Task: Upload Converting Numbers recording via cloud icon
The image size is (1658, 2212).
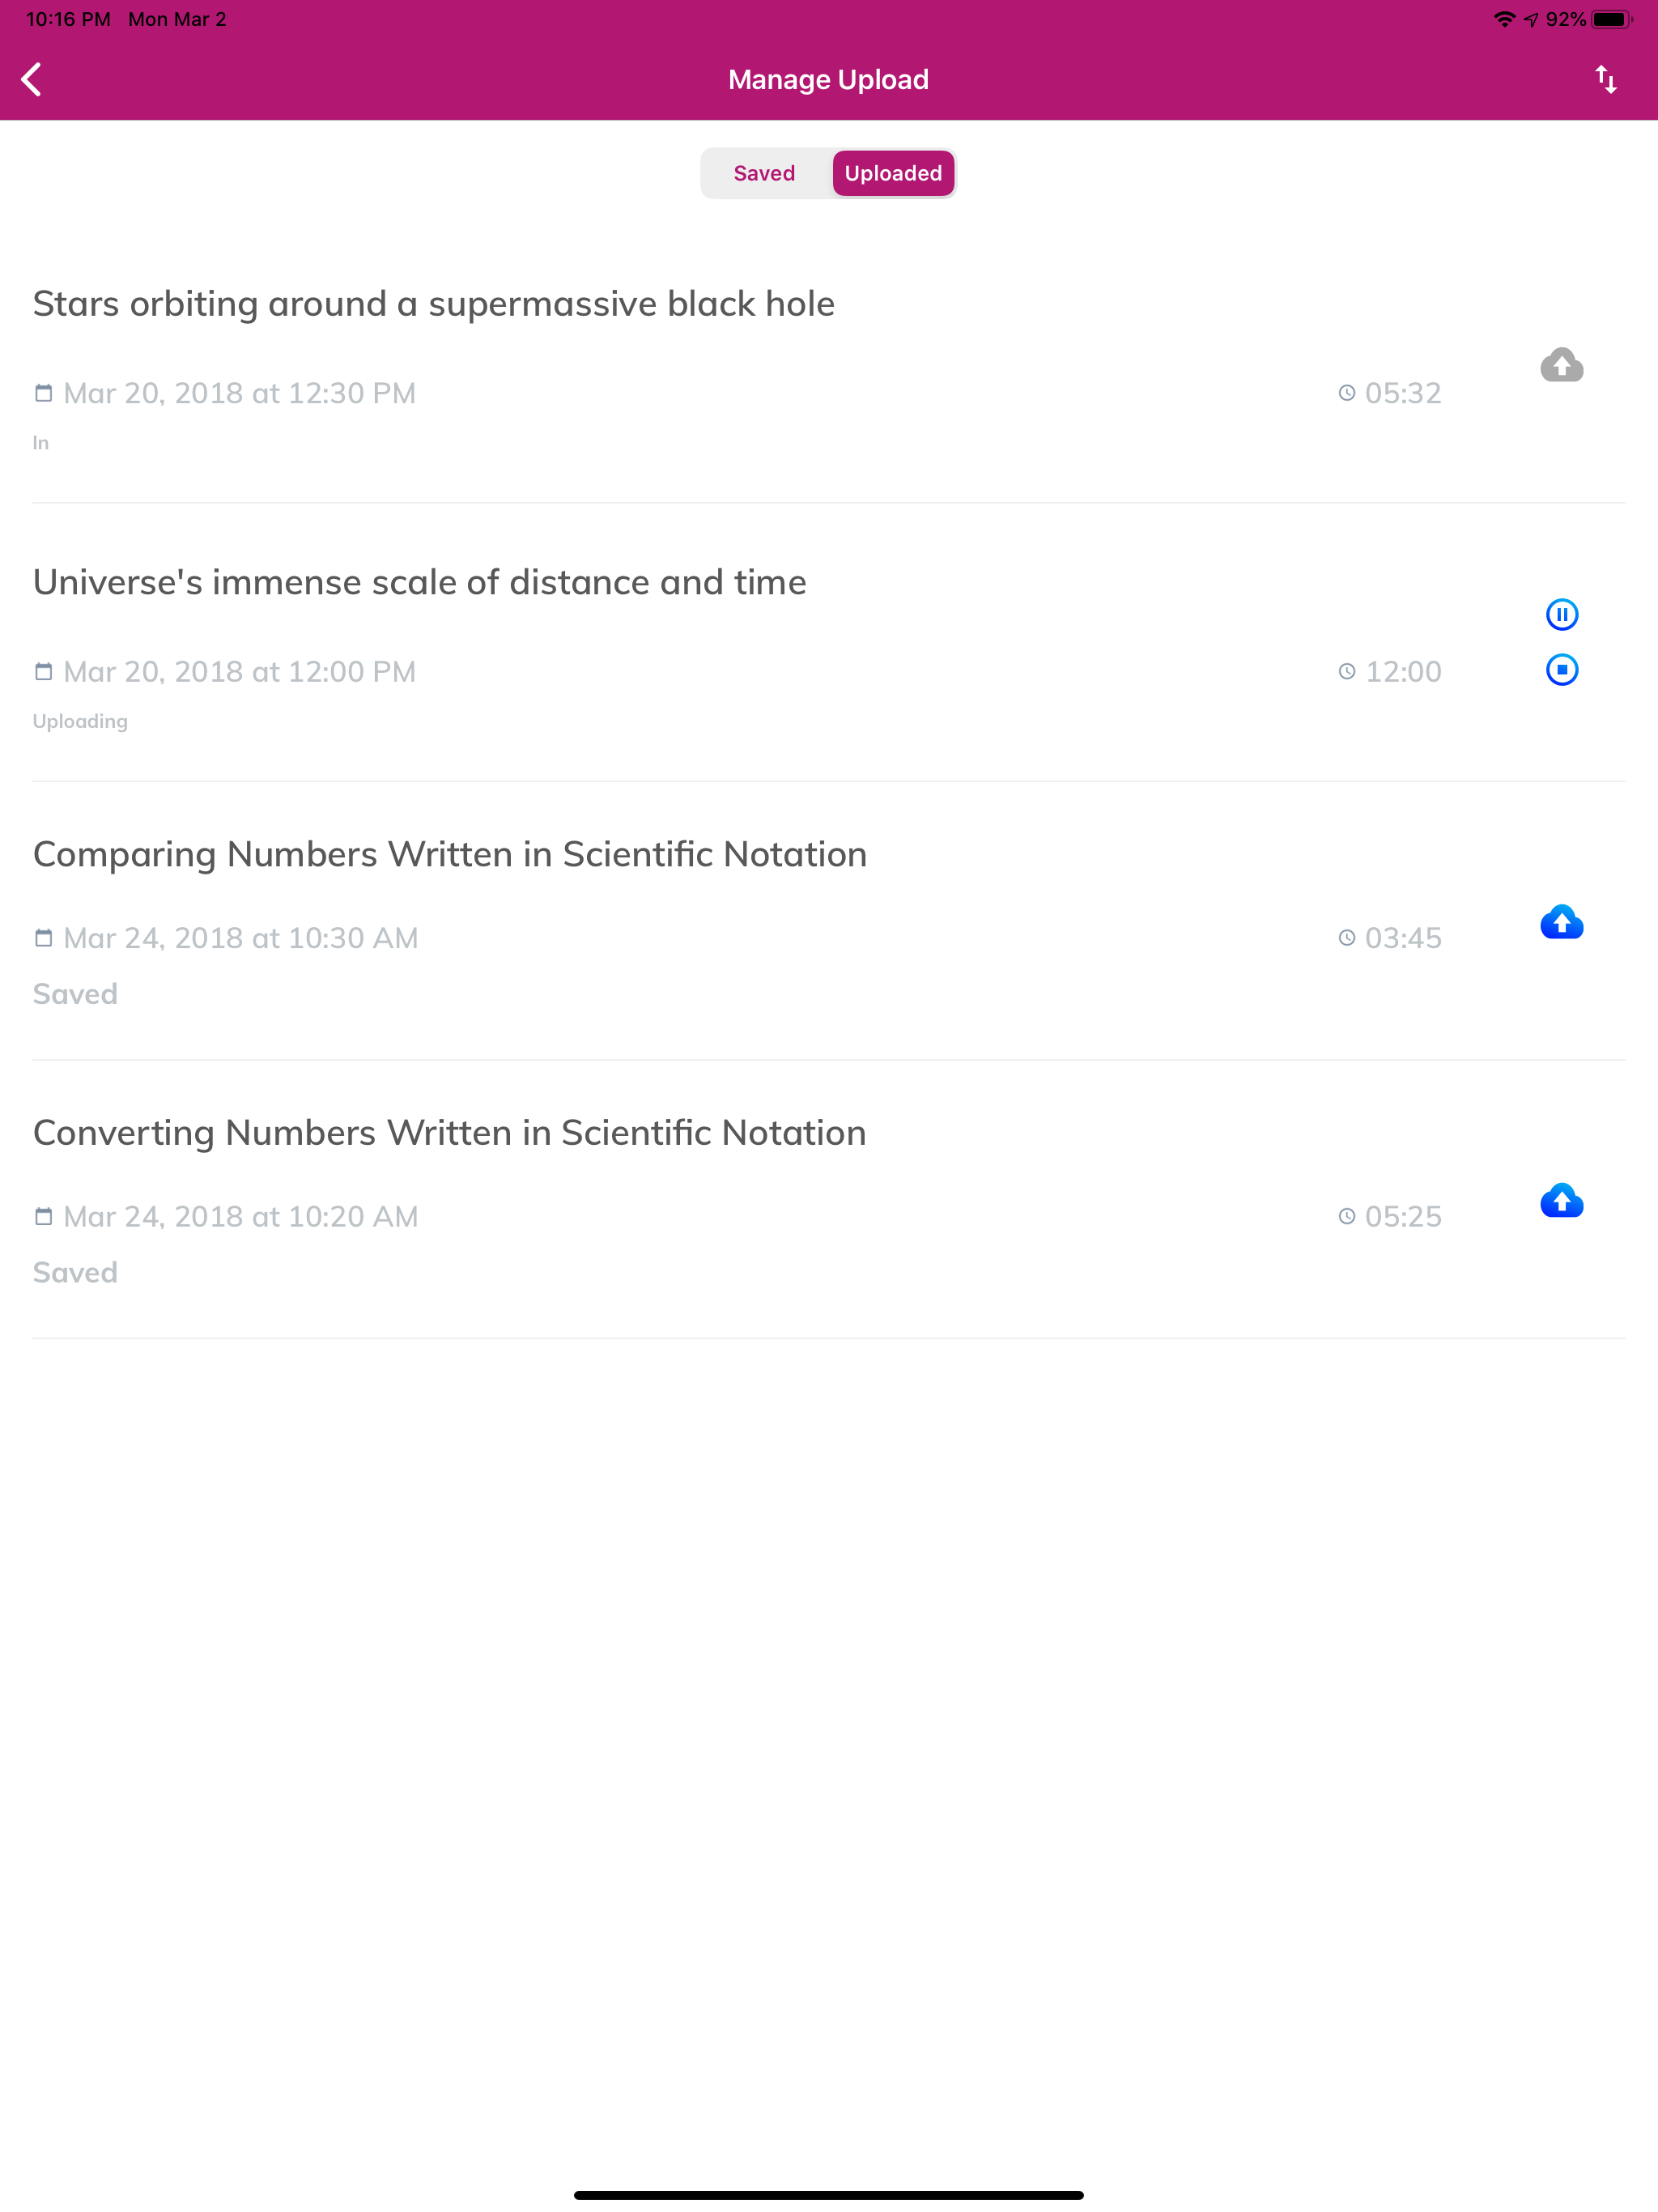Action: [x=1561, y=1199]
